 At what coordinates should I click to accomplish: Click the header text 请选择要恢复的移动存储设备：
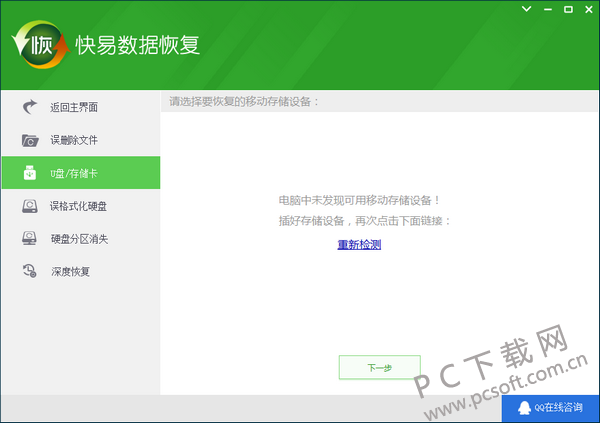pyautogui.click(x=244, y=101)
